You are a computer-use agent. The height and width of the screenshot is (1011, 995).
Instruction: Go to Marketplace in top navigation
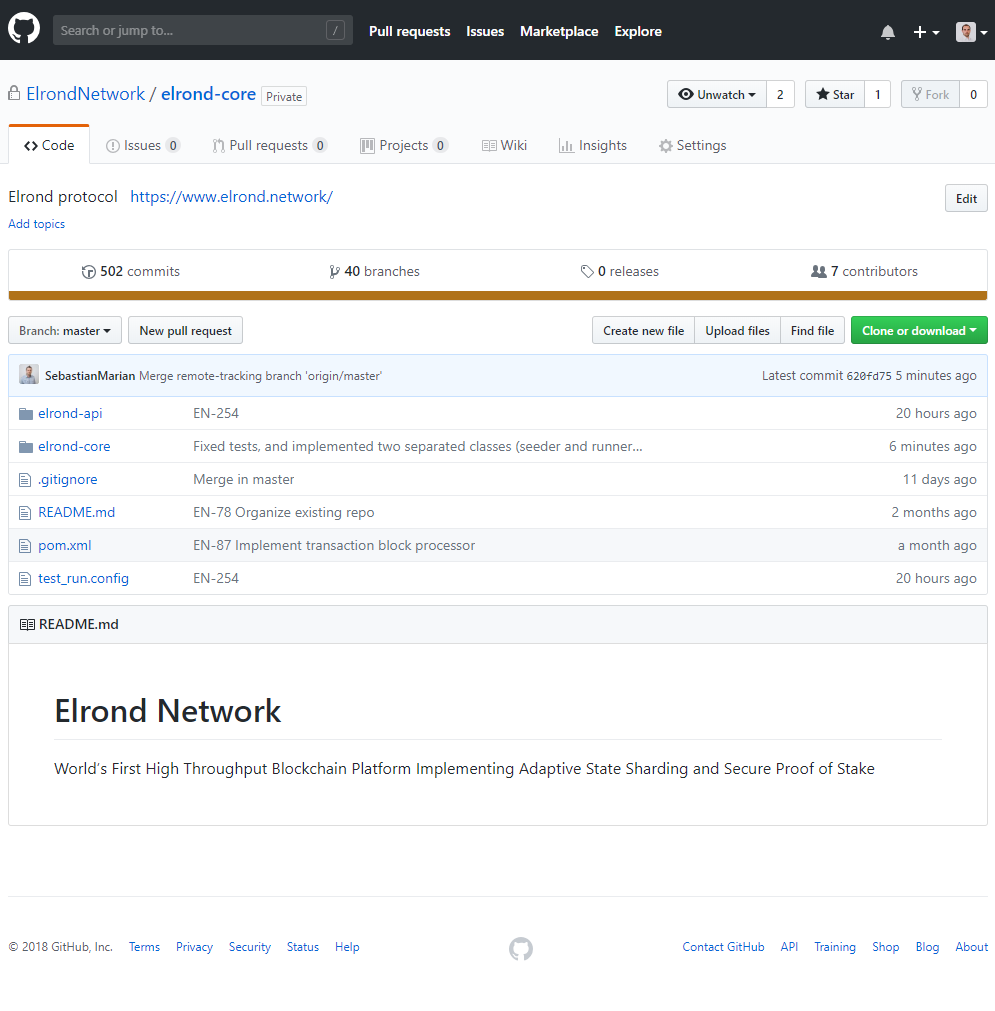pos(559,31)
